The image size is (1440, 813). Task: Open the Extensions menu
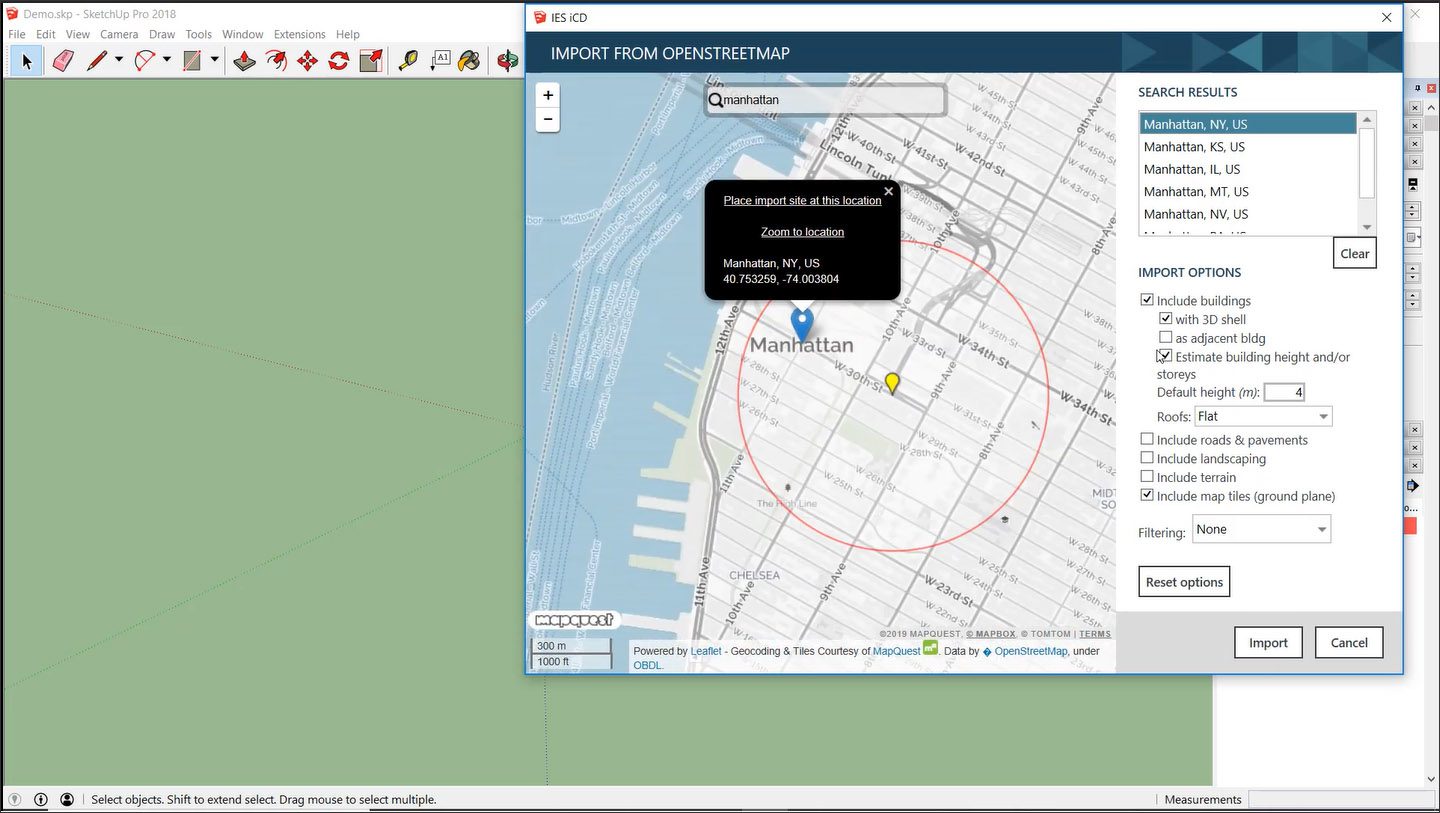coord(300,34)
